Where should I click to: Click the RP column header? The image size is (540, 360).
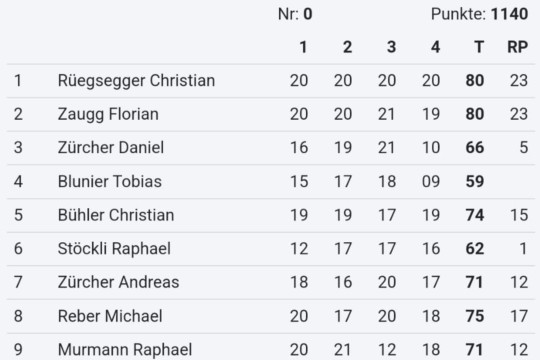(x=518, y=47)
